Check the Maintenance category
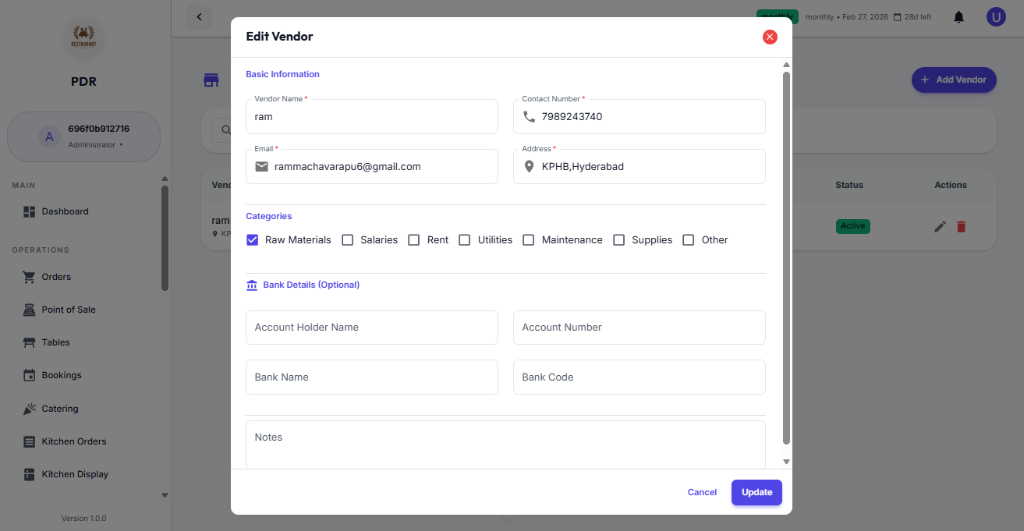This screenshot has height=531, width=1024. (528, 240)
